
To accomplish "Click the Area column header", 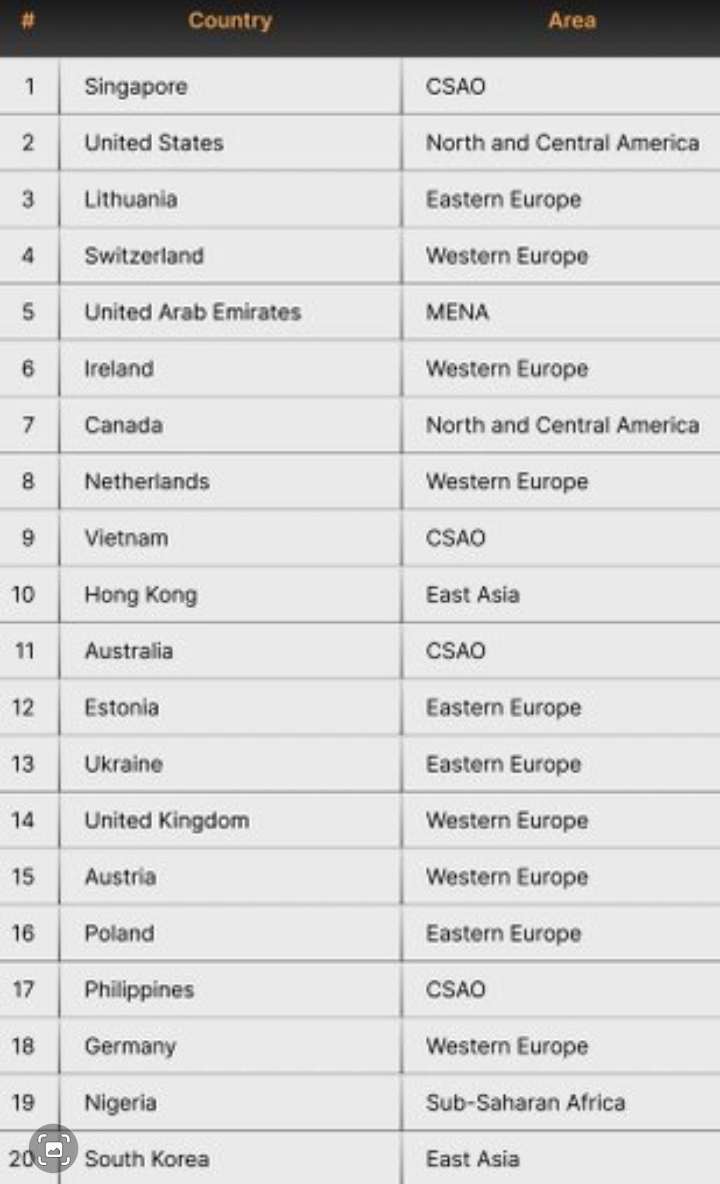I will click(571, 21).
